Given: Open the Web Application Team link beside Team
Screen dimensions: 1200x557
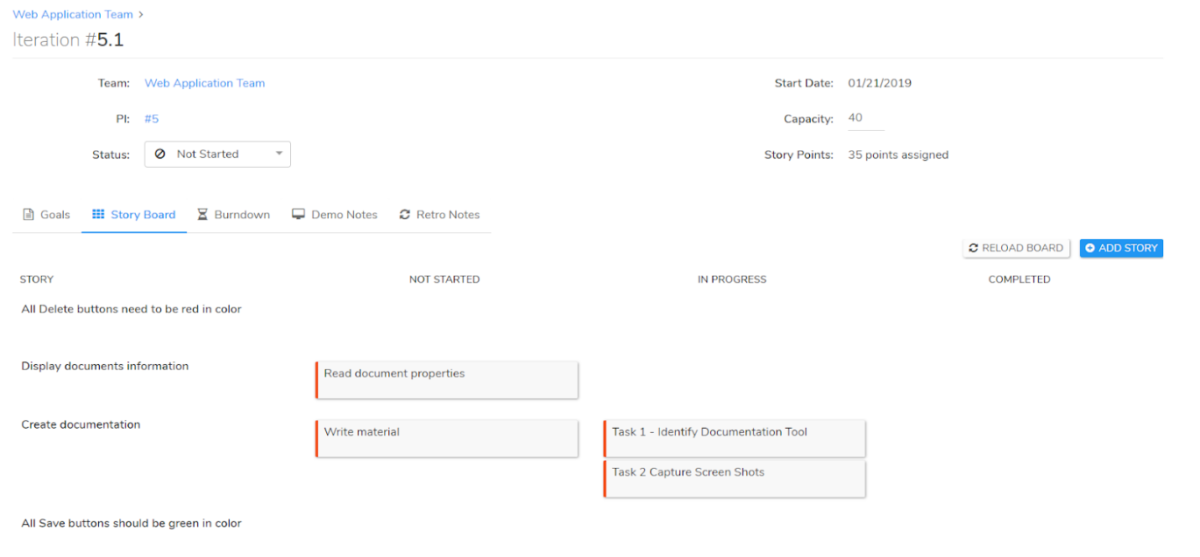Looking at the screenshot, I should (205, 84).
